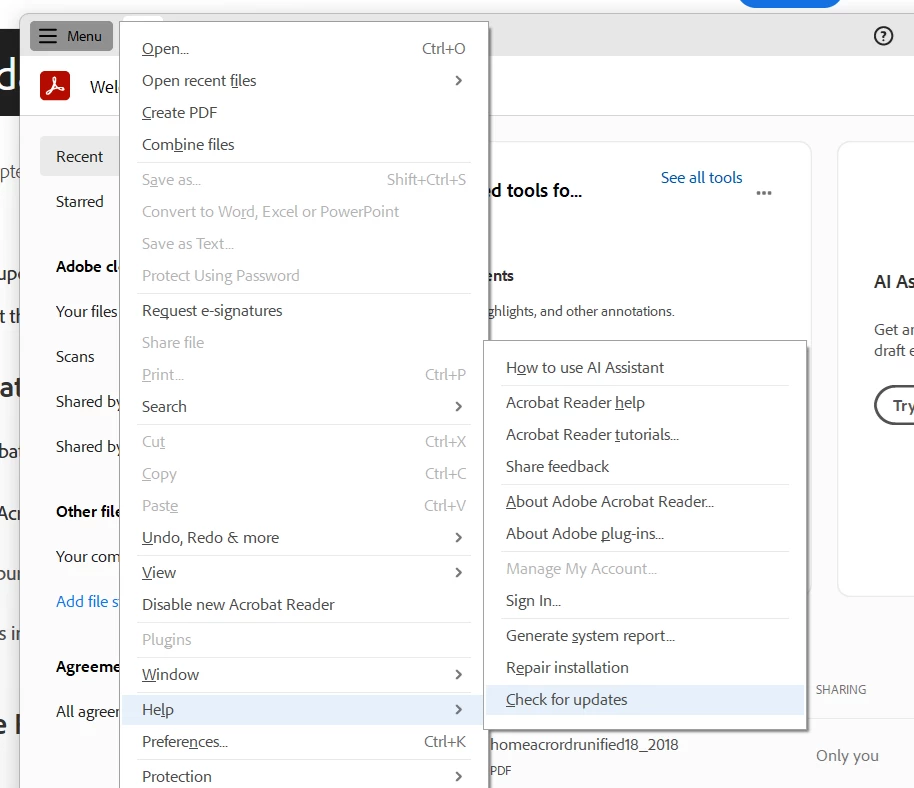Click Check for updates

pyautogui.click(x=645, y=700)
